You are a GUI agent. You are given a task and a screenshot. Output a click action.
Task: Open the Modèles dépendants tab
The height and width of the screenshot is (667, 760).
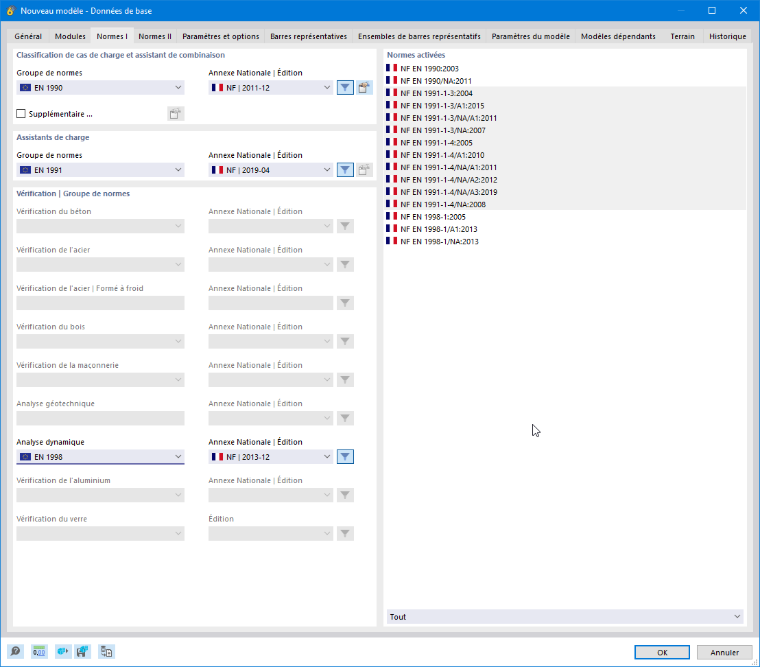point(618,36)
